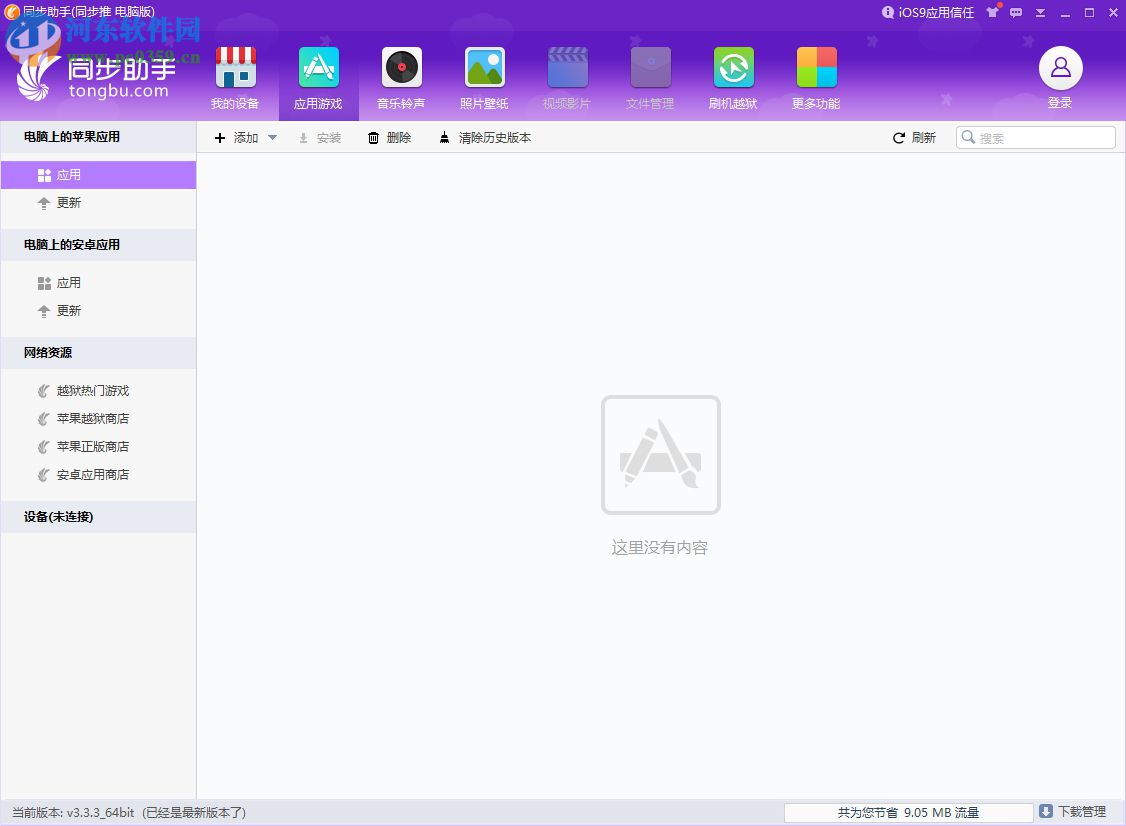Image resolution: width=1126 pixels, height=826 pixels.
Task: Open 下载管理 download manager
Action: click(x=1073, y=812)
